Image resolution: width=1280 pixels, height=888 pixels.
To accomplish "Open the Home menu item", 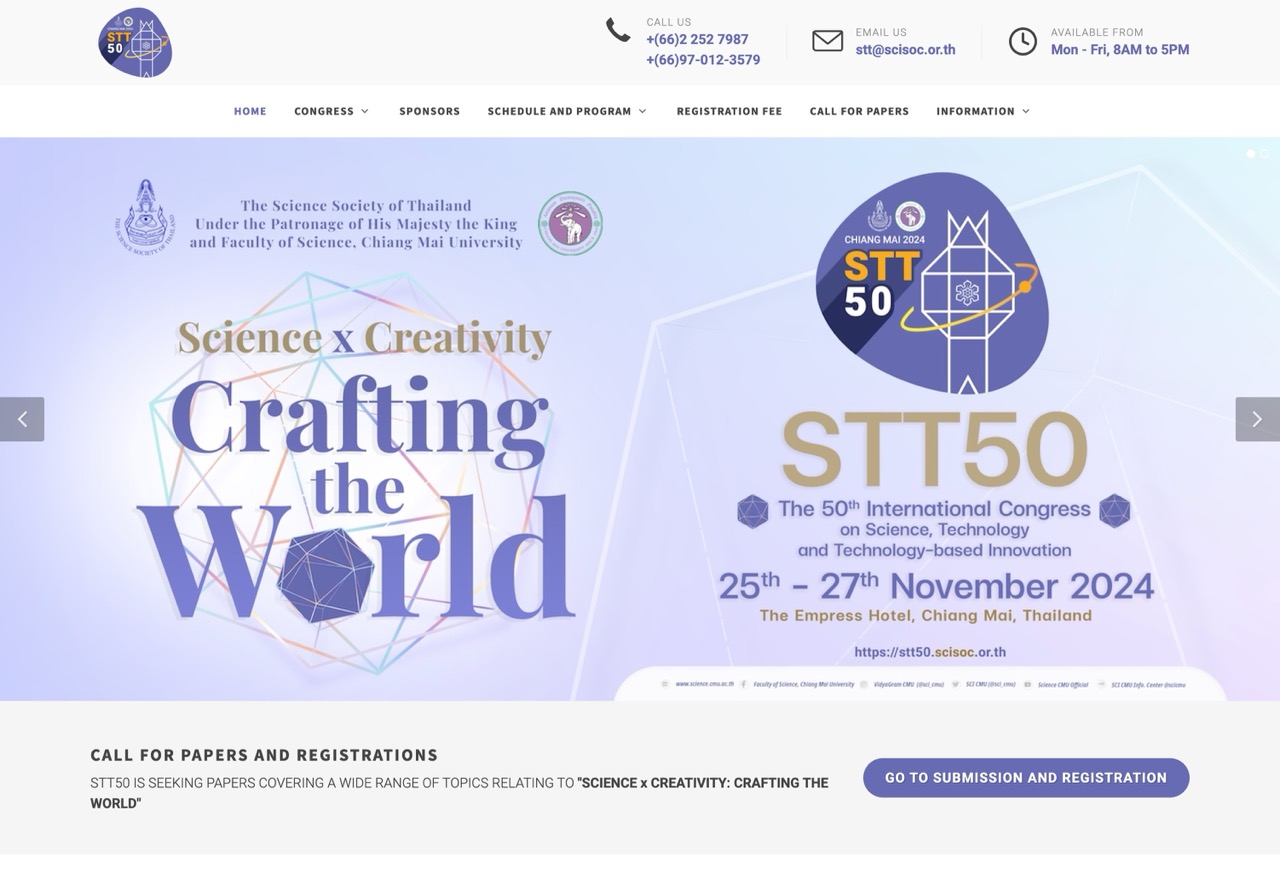I will pyautogui.click(x=250, y=111).
